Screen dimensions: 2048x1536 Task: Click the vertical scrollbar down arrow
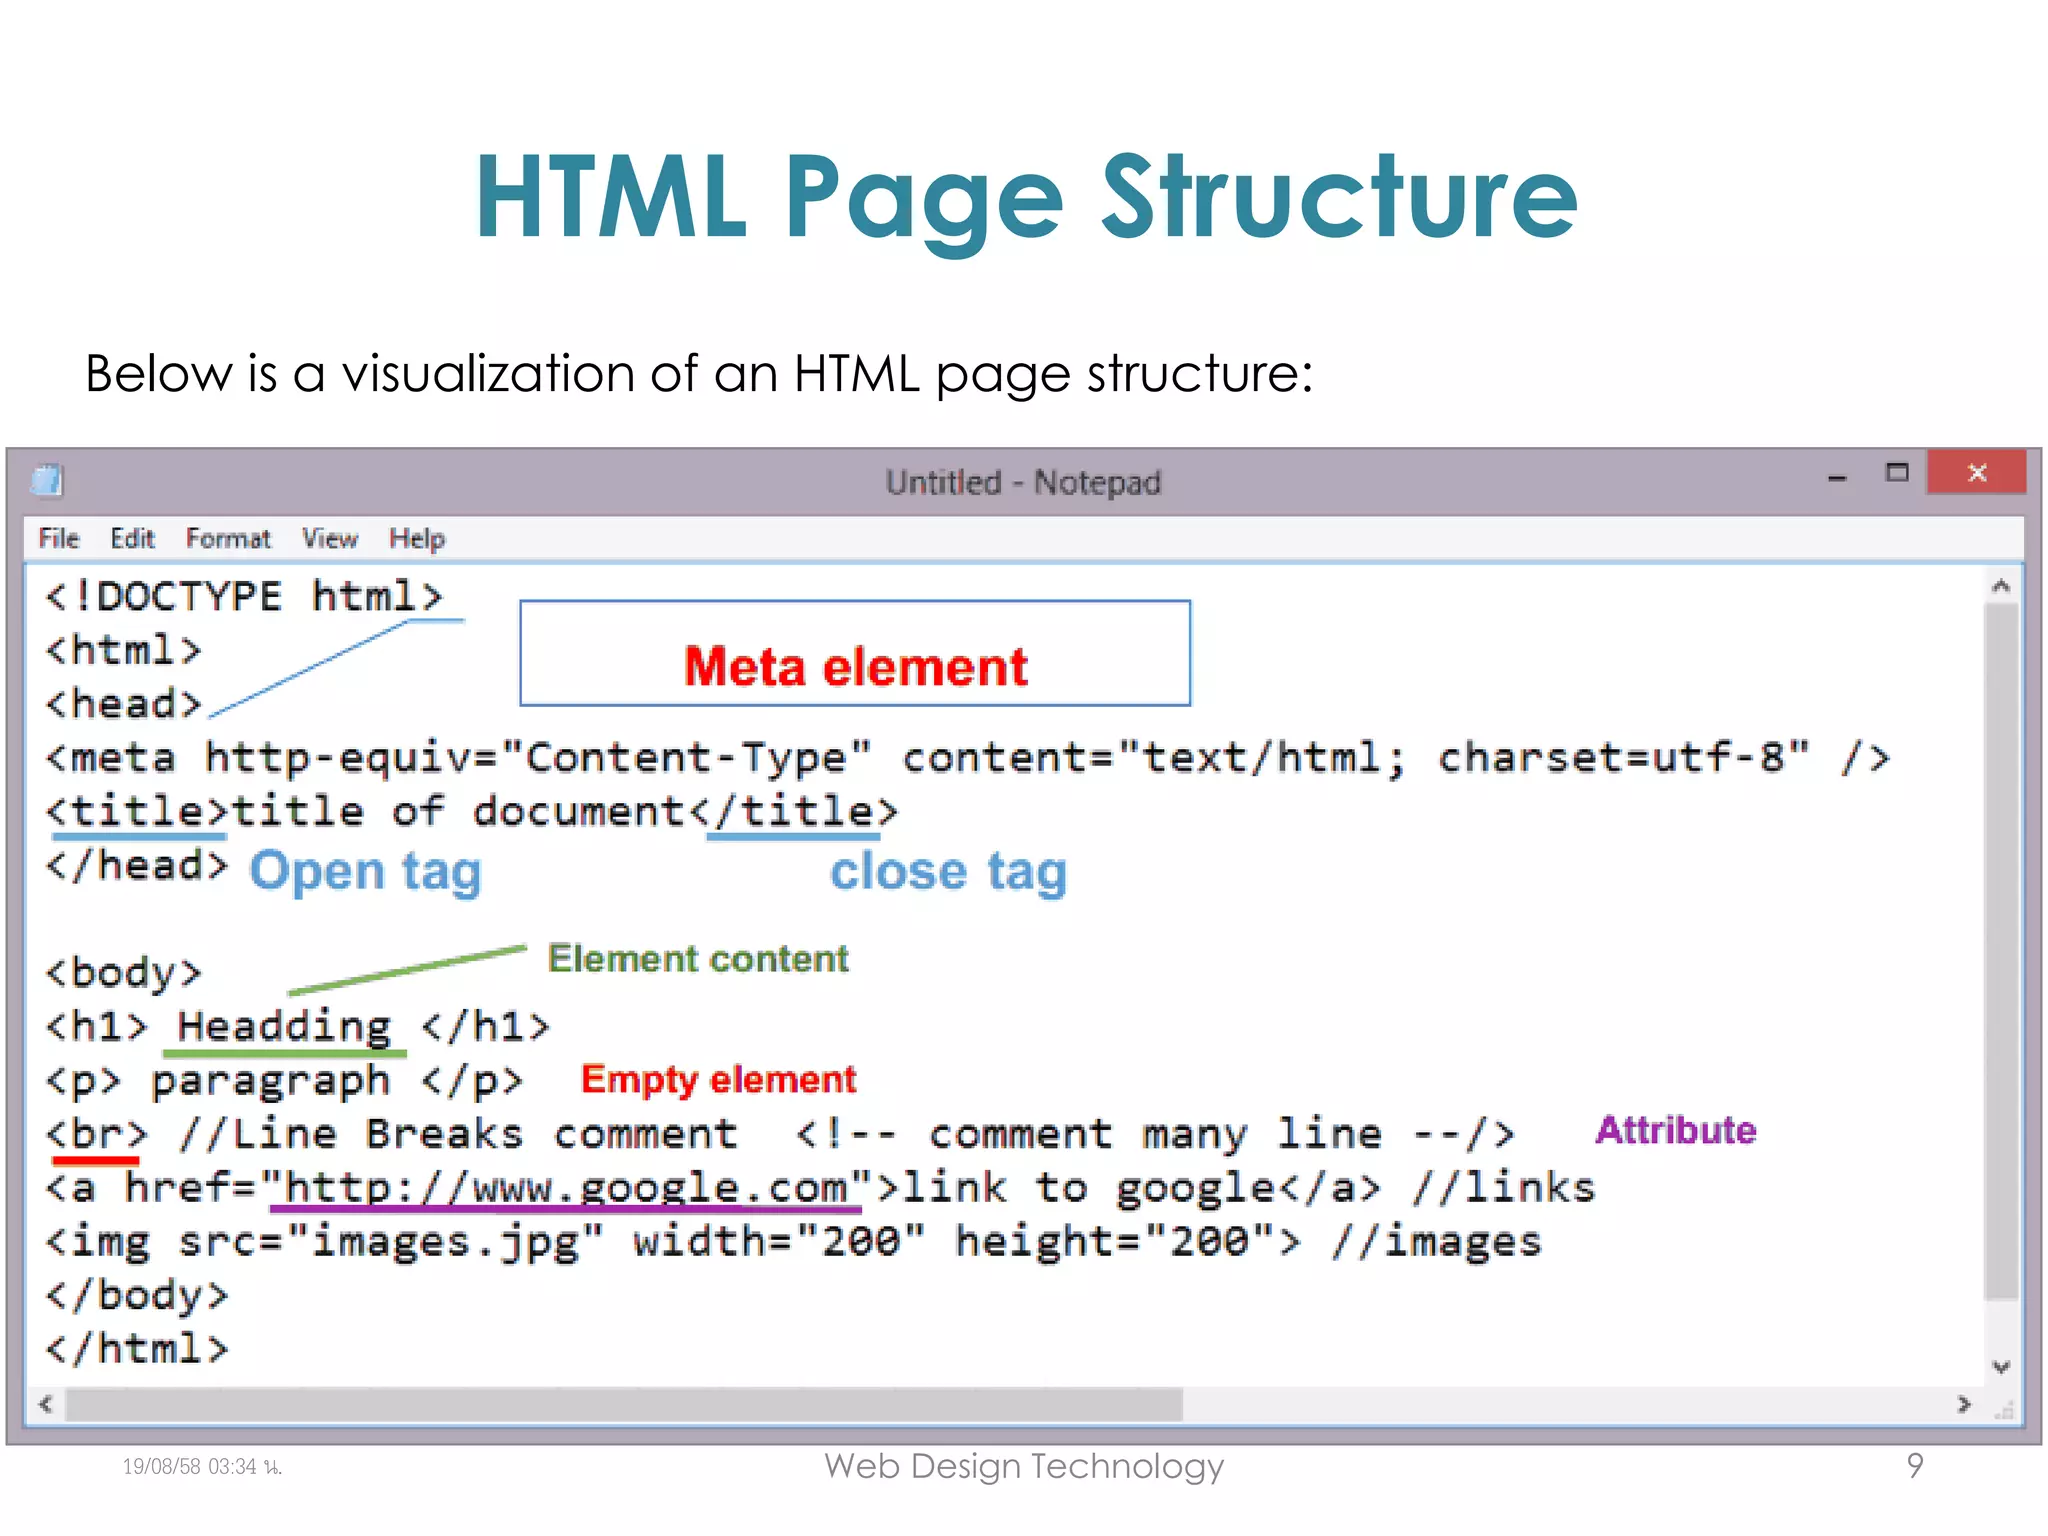click(x=2001, y=1367)
